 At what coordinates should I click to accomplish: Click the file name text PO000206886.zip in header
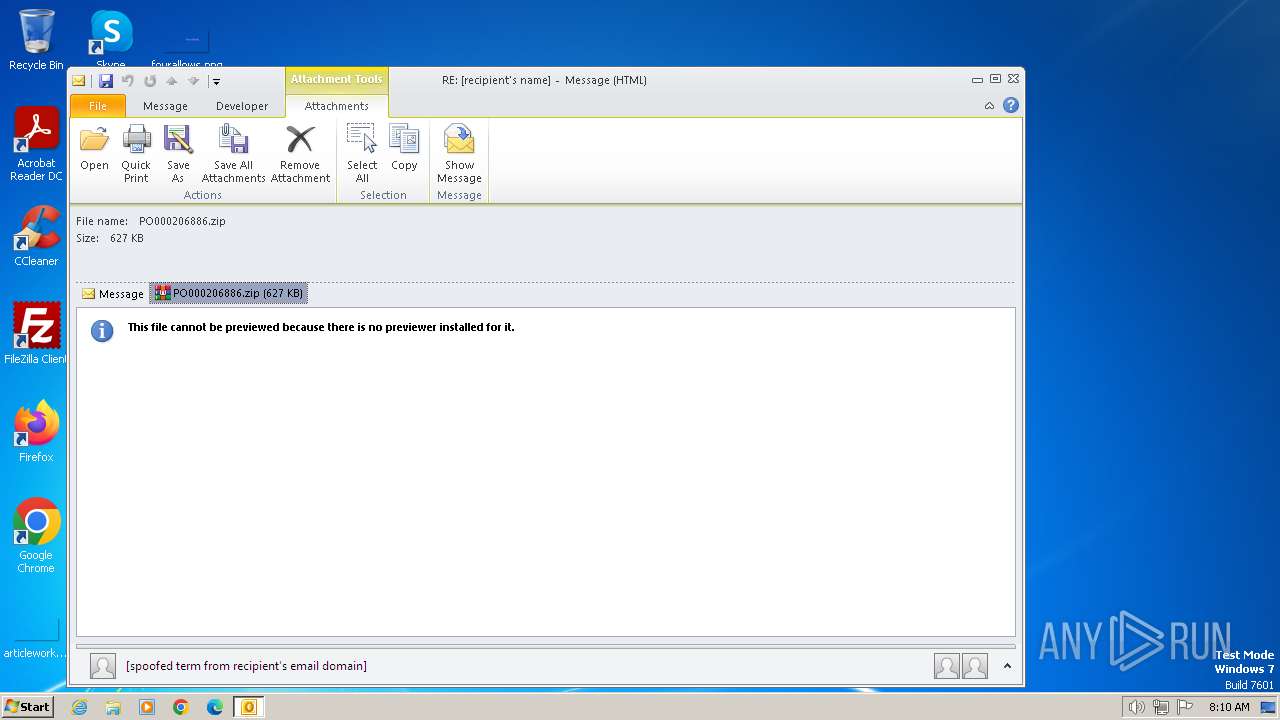[x=182, y=221]
